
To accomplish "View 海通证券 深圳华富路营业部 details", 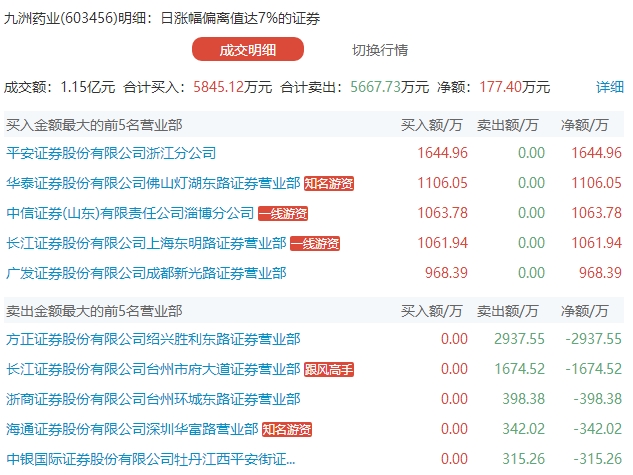I will pyautogui.click(x=132, y=429).
